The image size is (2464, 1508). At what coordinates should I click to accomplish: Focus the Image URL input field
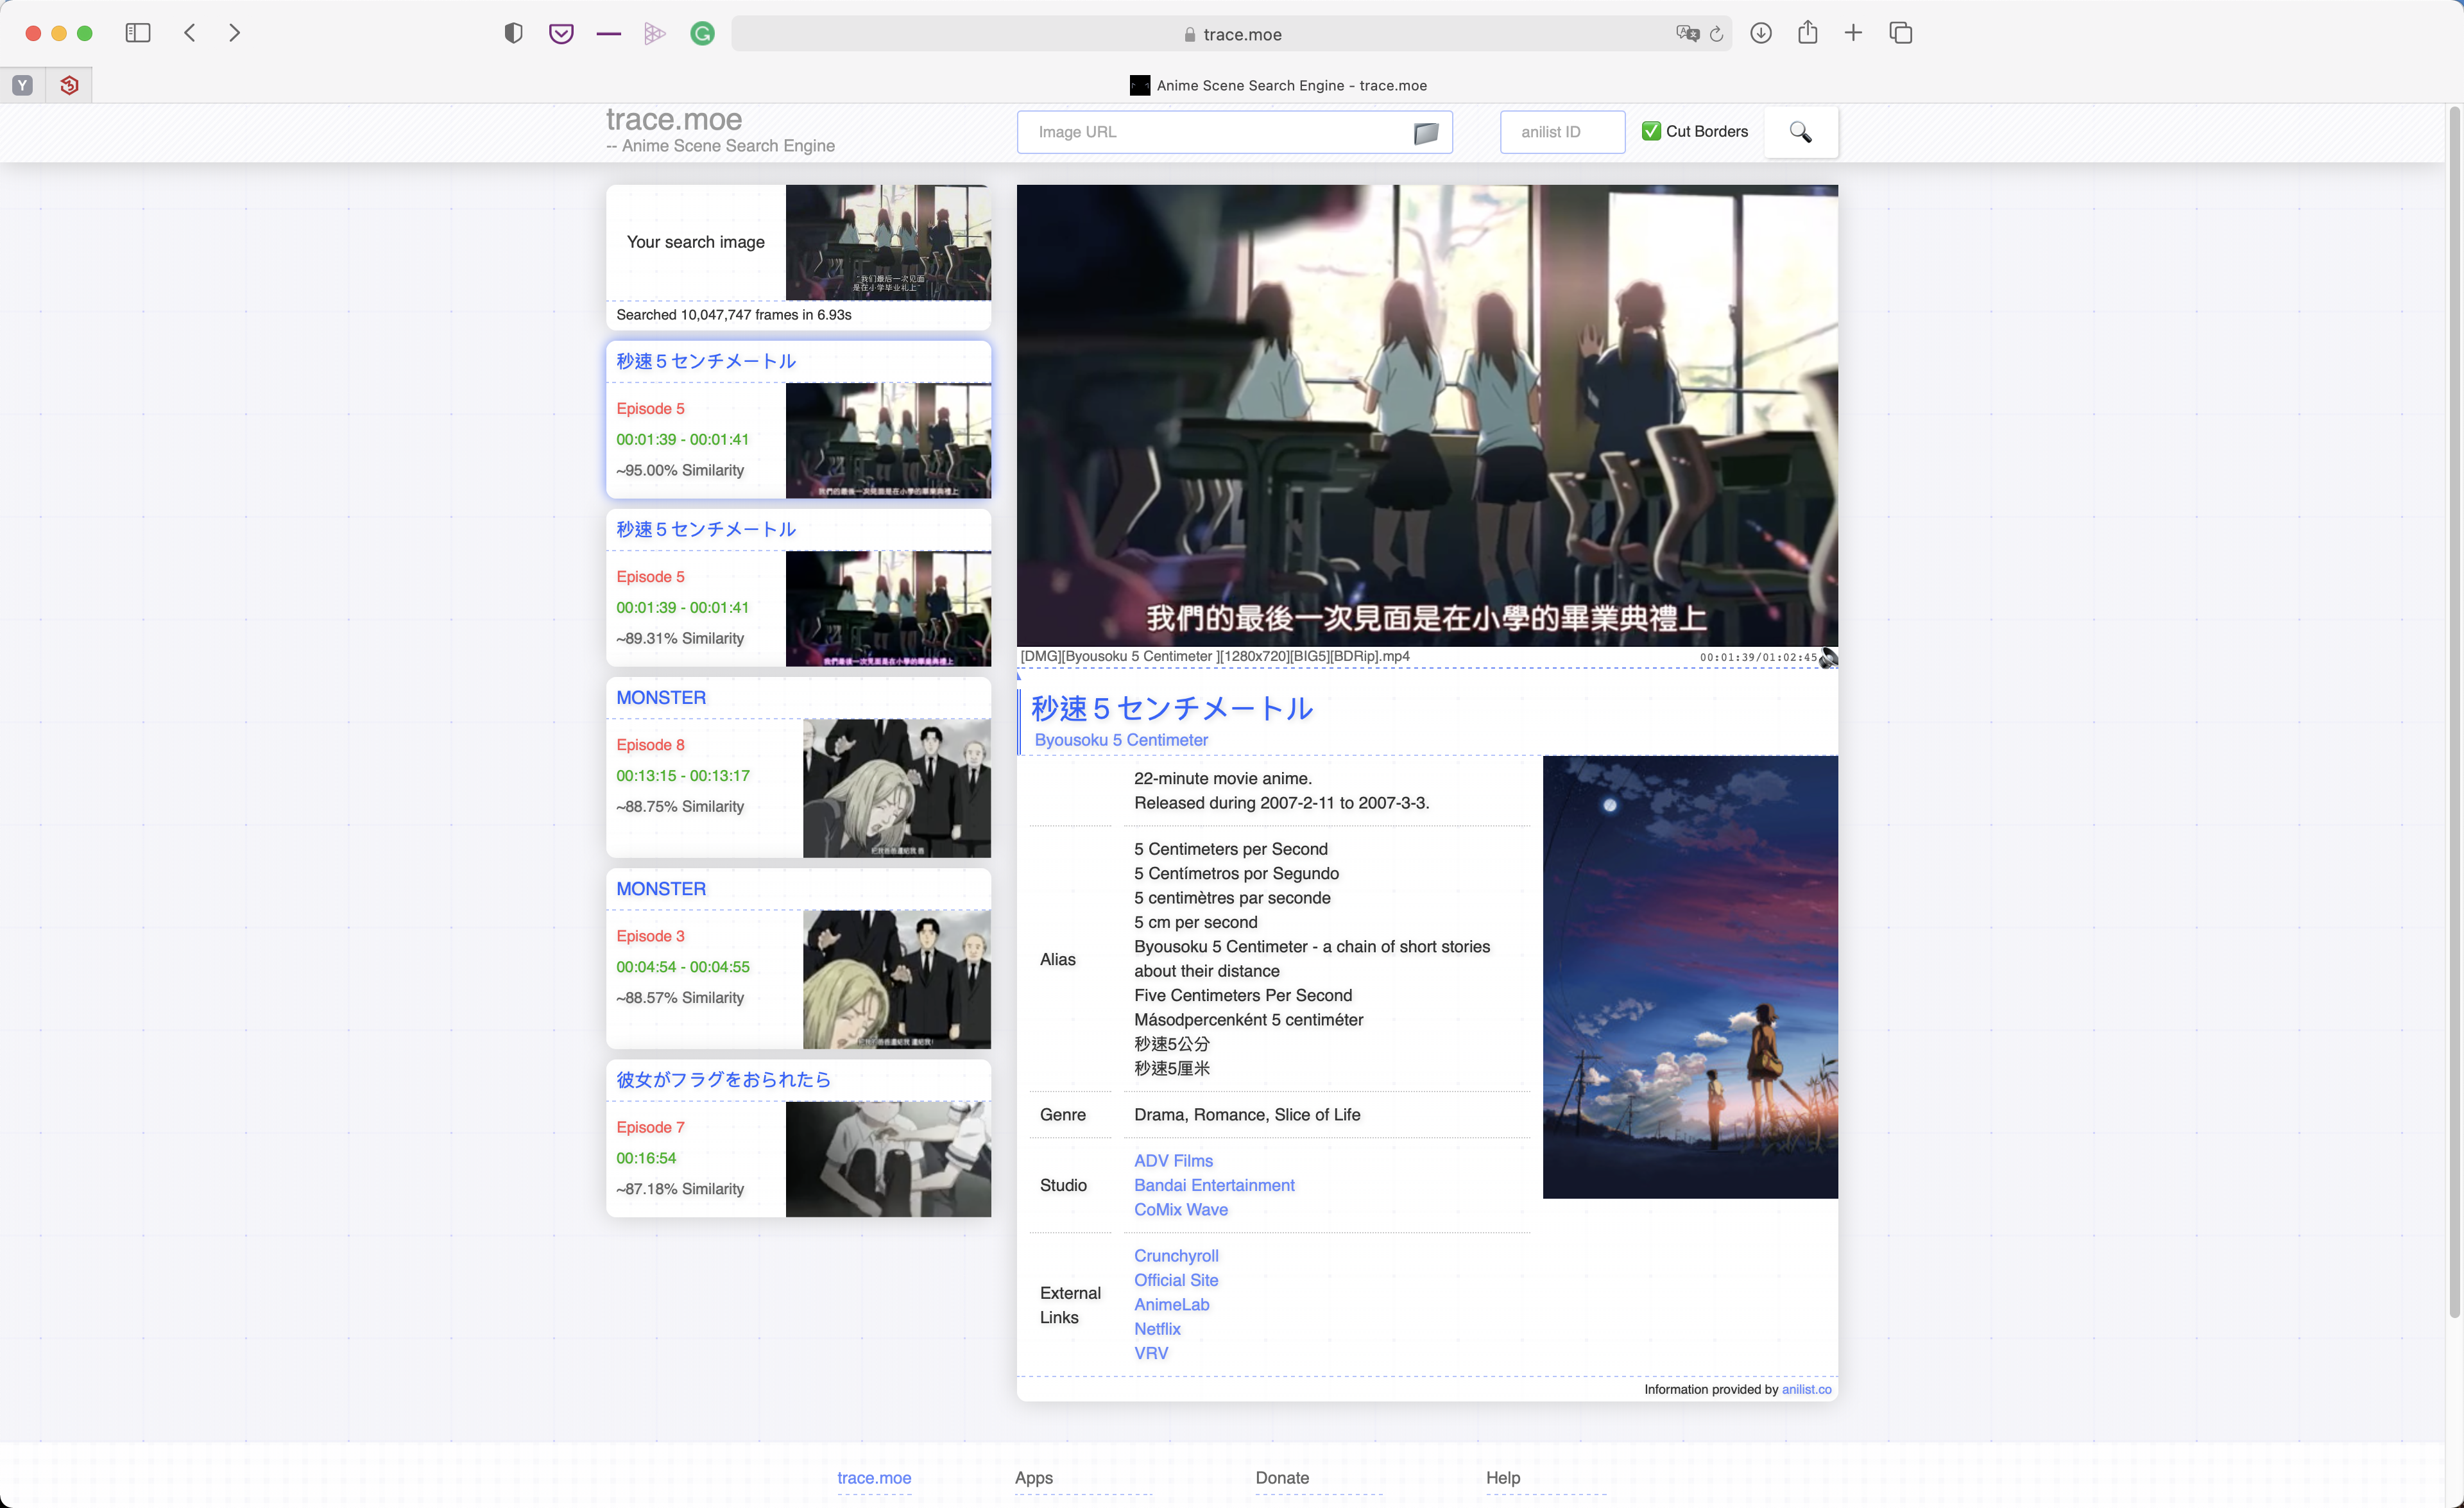[x=1234, y=132]
